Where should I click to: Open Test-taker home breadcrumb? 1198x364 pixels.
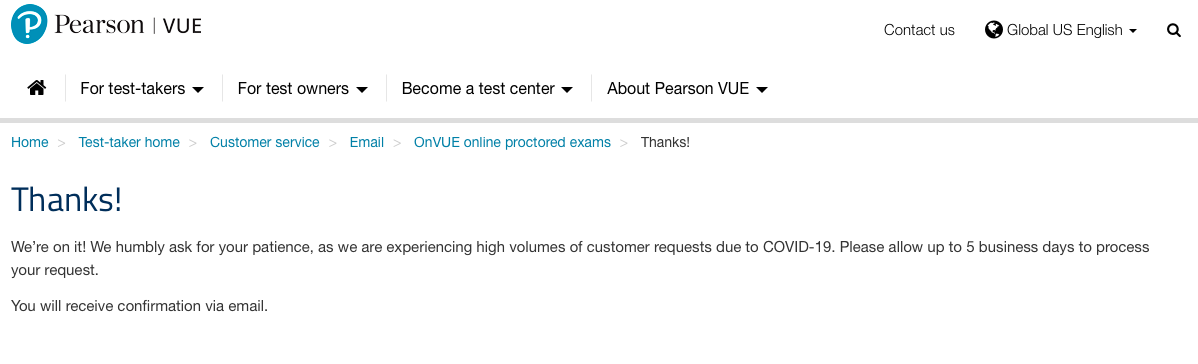[129, 142]
